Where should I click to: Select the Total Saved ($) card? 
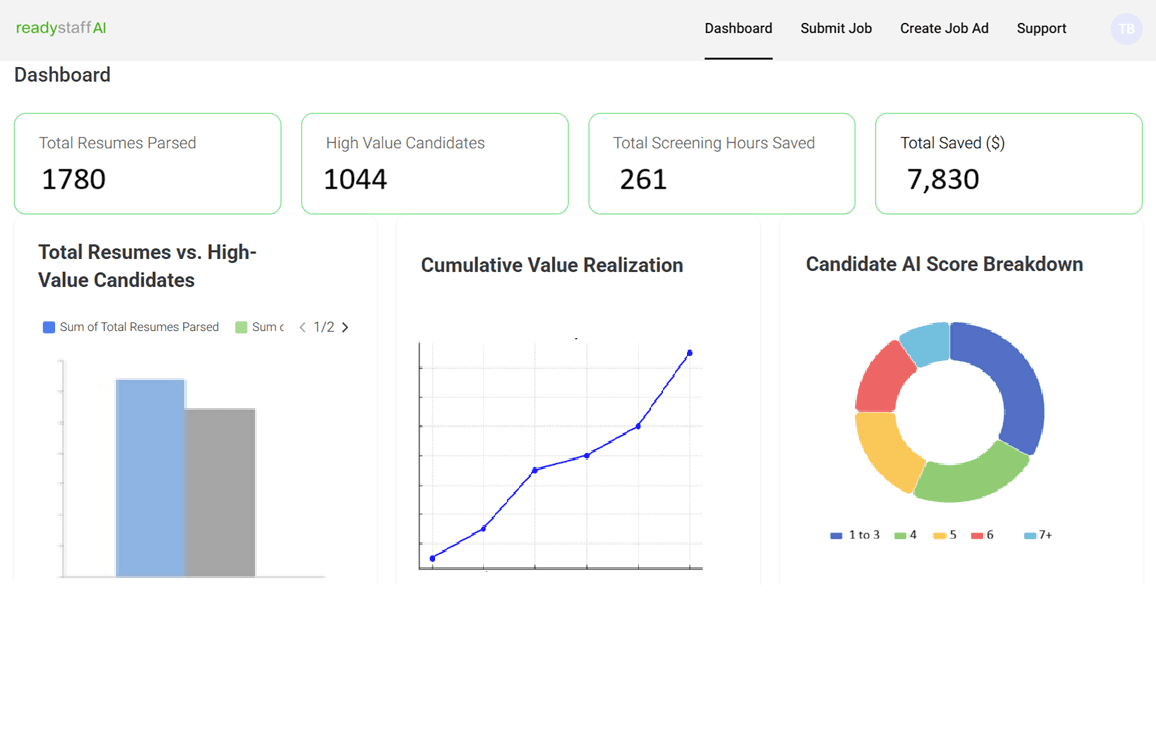pyautogui.click(x=1009, y=164)
